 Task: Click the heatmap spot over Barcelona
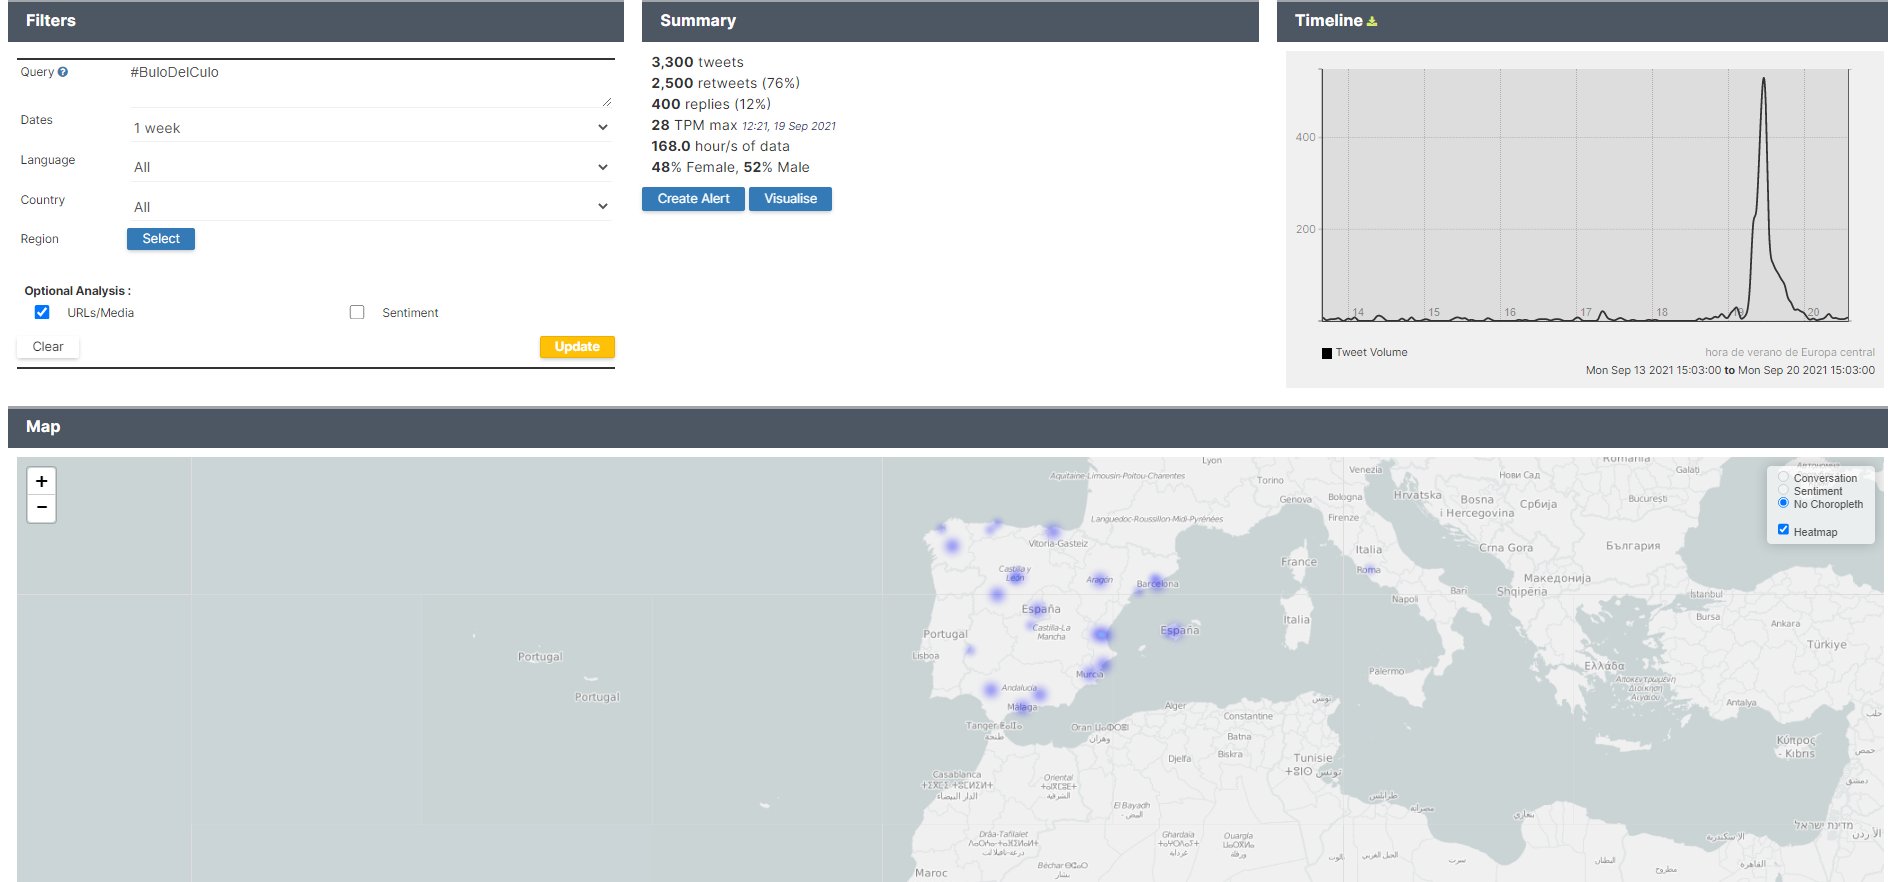click(x=1156, y=581)
